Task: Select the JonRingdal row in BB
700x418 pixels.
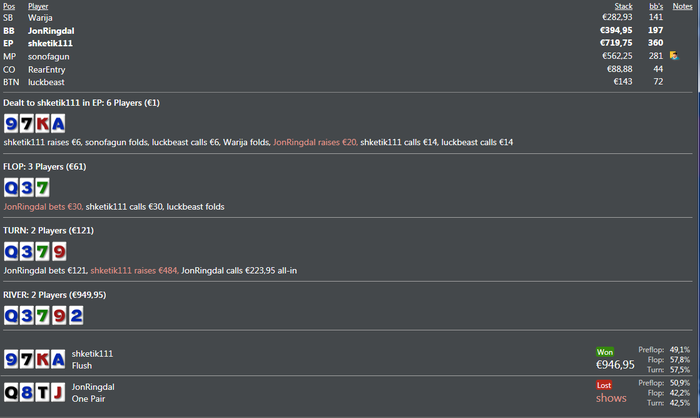Action: (x=347, y=30)
